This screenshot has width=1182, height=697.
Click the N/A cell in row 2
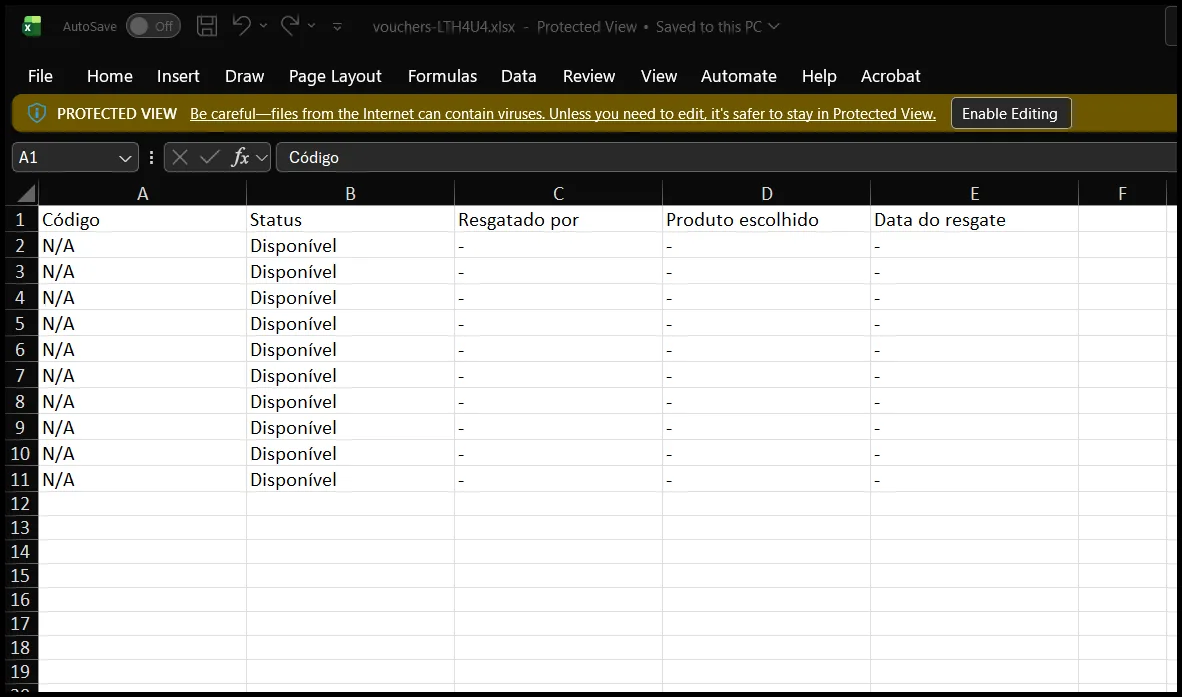coord(142,246)
